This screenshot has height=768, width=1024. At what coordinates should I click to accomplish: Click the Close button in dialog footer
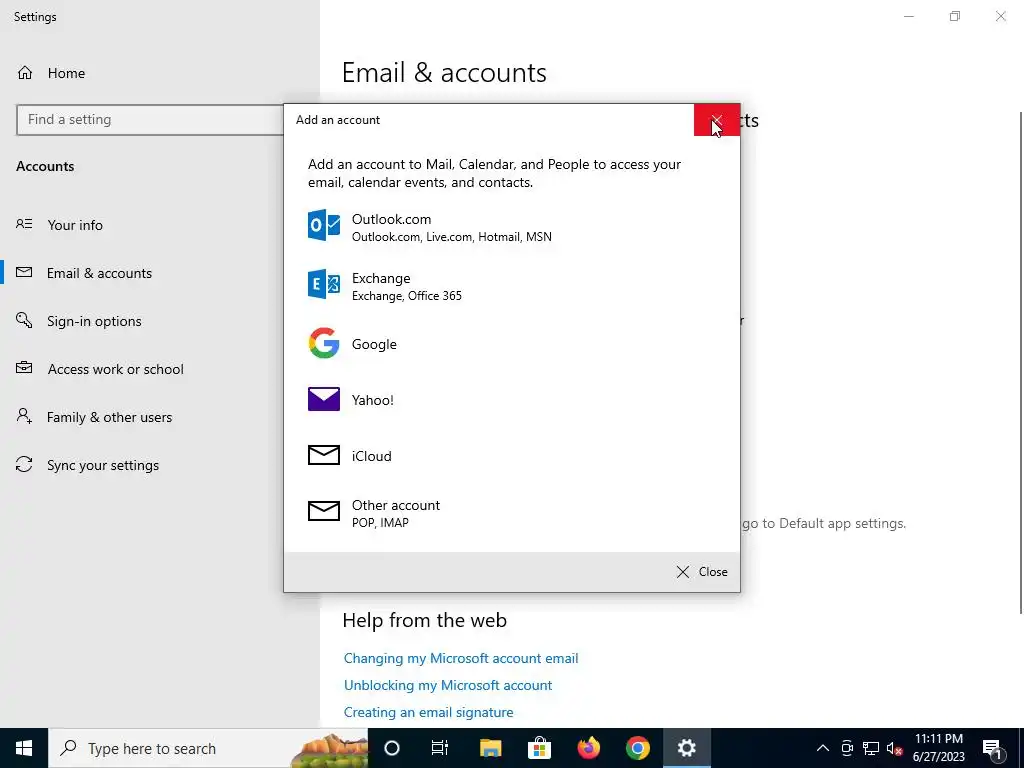pos(702,571)
